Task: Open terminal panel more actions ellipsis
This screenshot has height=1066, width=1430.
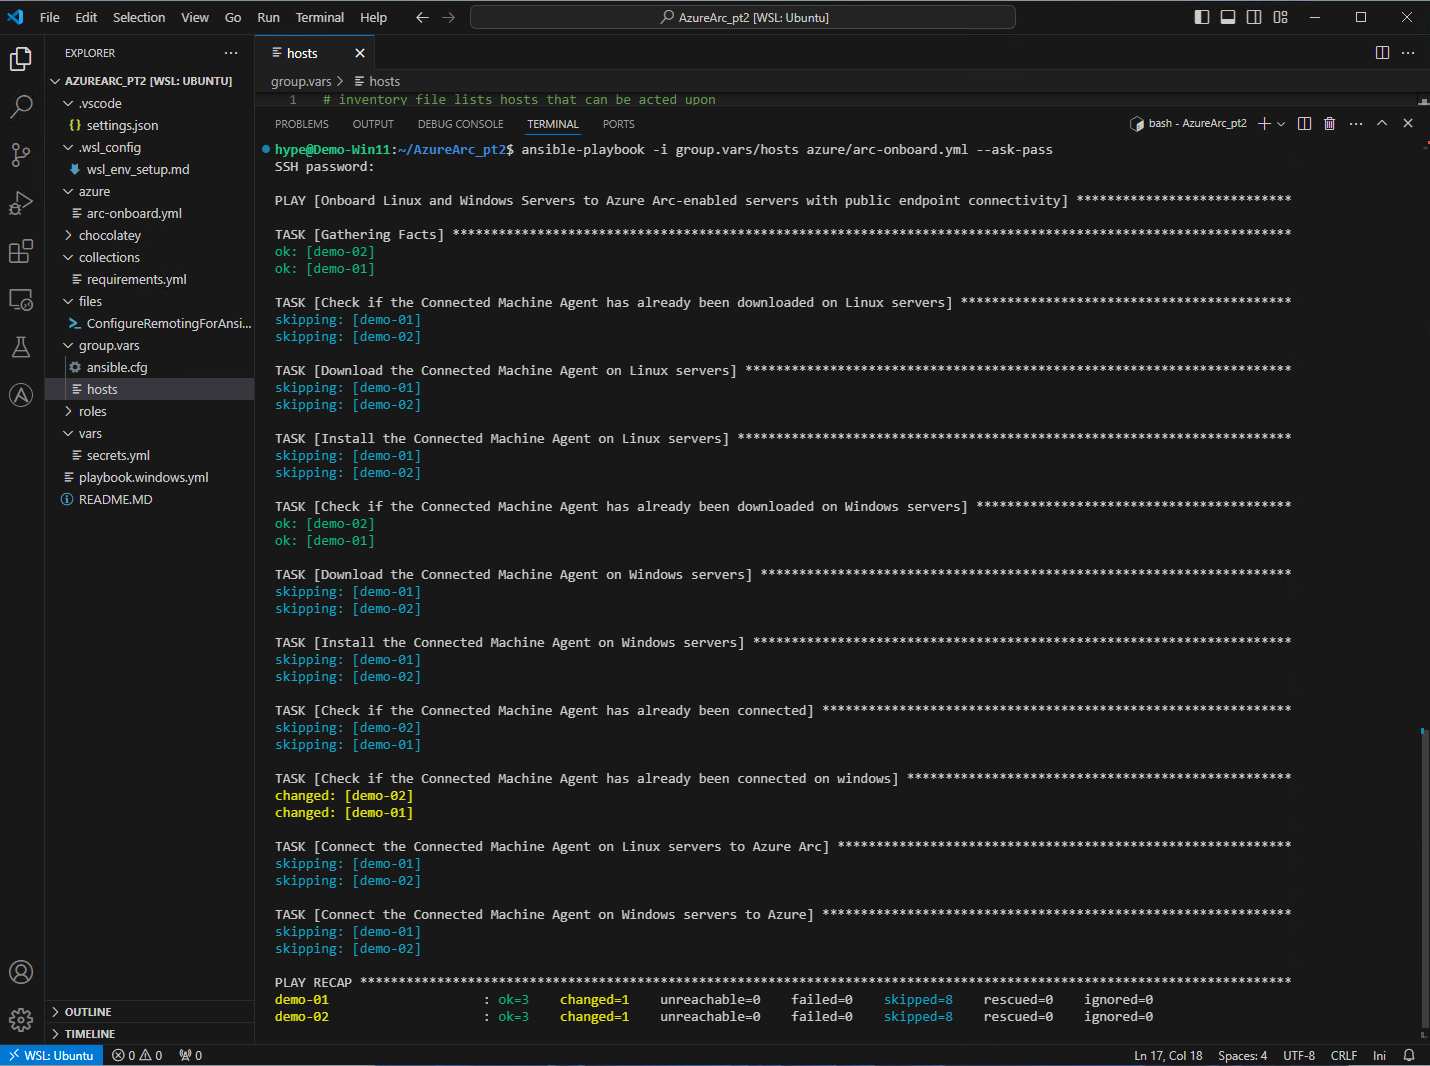Action: 1356,123
